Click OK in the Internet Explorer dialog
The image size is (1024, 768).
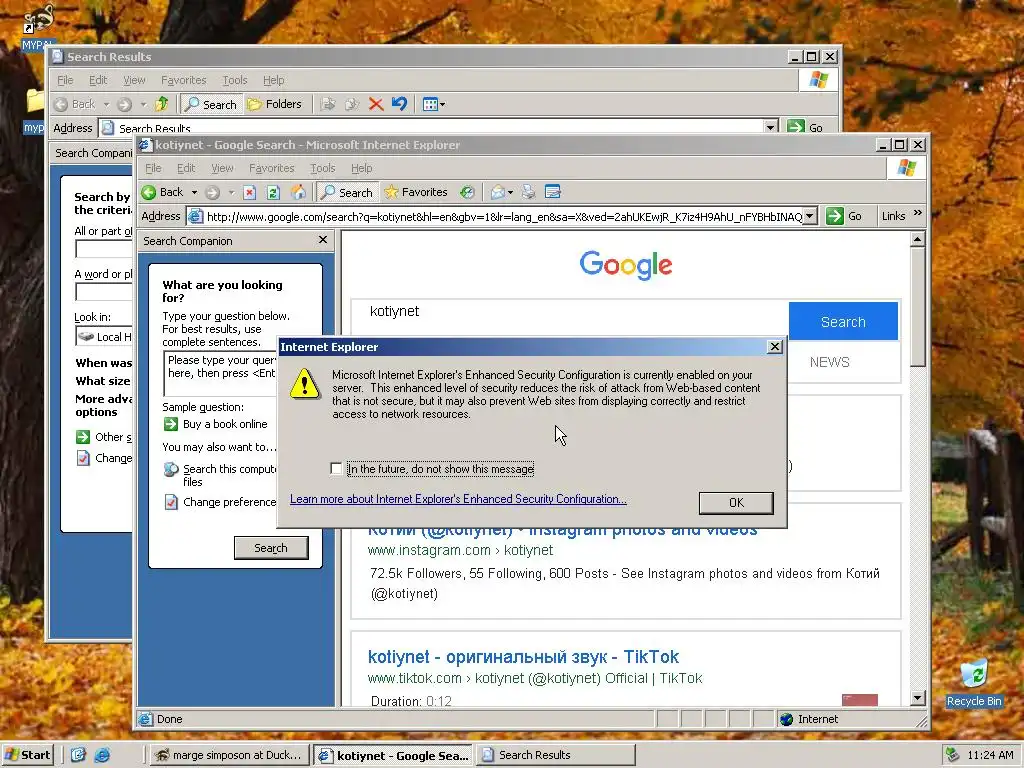[736, 502]
